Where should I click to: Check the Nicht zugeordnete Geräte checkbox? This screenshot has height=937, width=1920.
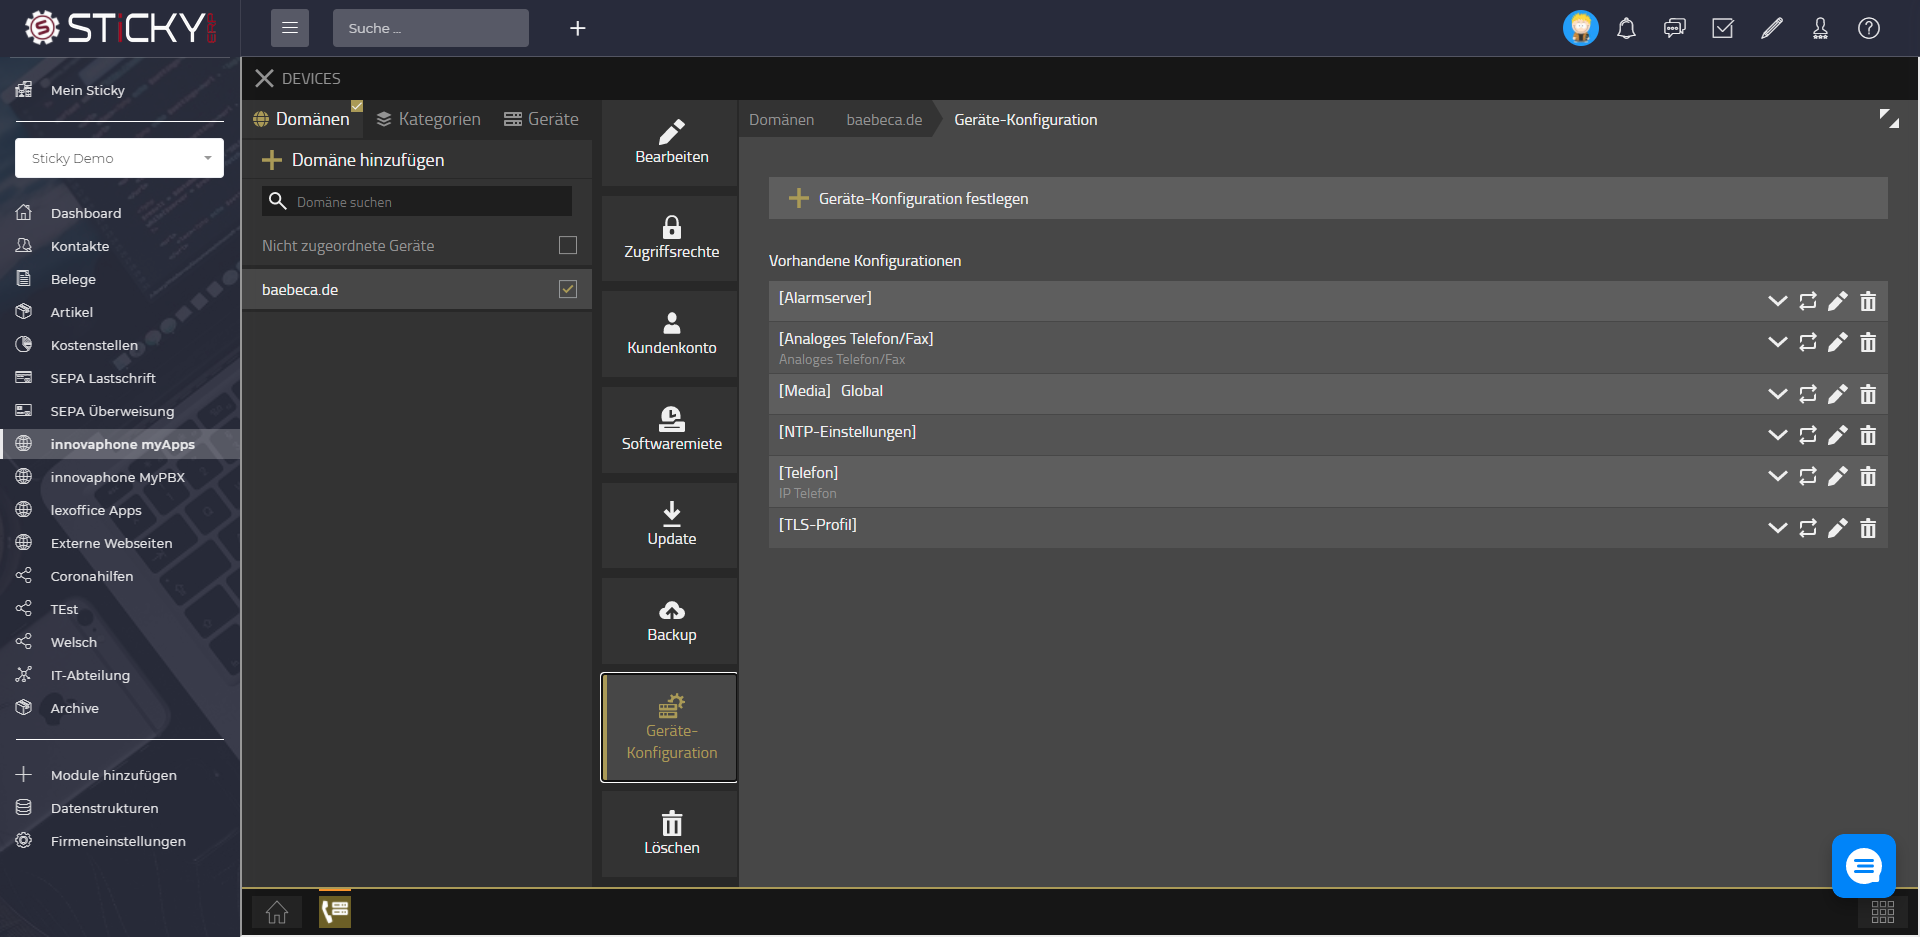(568, 245)
